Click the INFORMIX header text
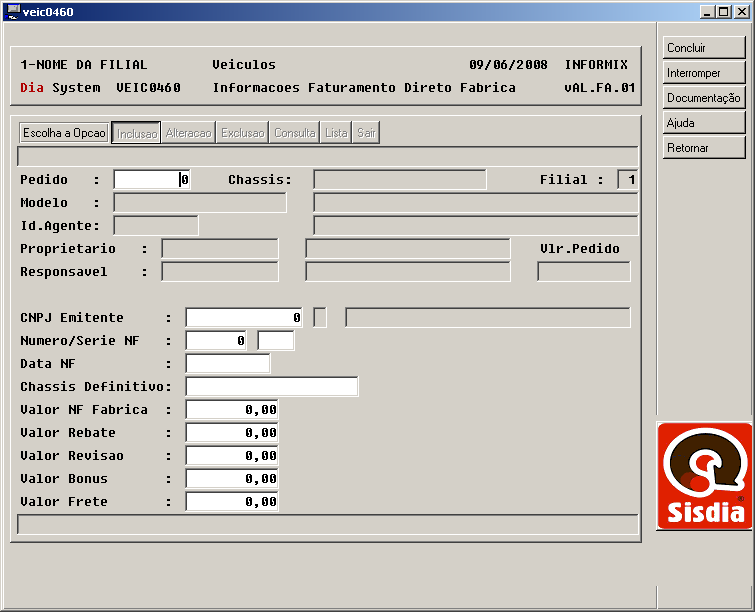This screenshot has width=755, height=612. coord(596,65)
